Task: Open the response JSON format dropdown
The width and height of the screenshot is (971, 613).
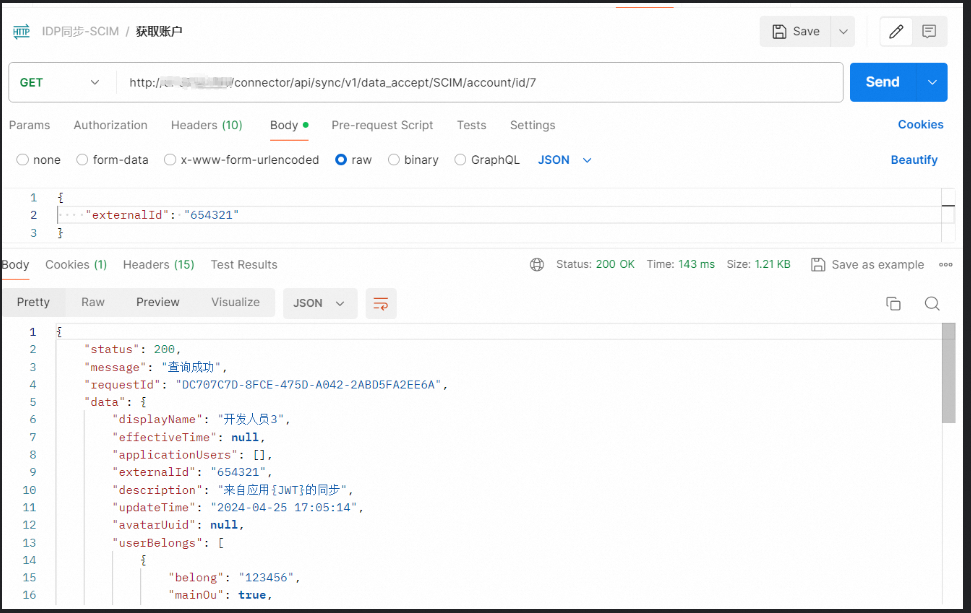Action: point(320,304)
